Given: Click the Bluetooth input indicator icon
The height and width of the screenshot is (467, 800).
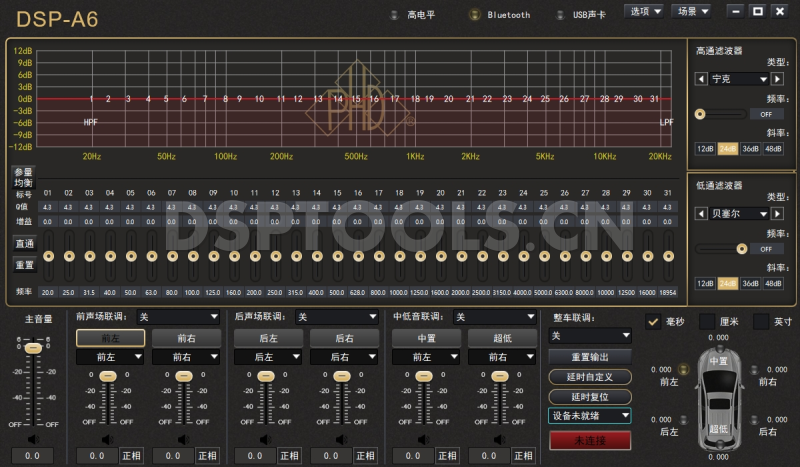Looking at the screenshot, I should click(474, 15).
